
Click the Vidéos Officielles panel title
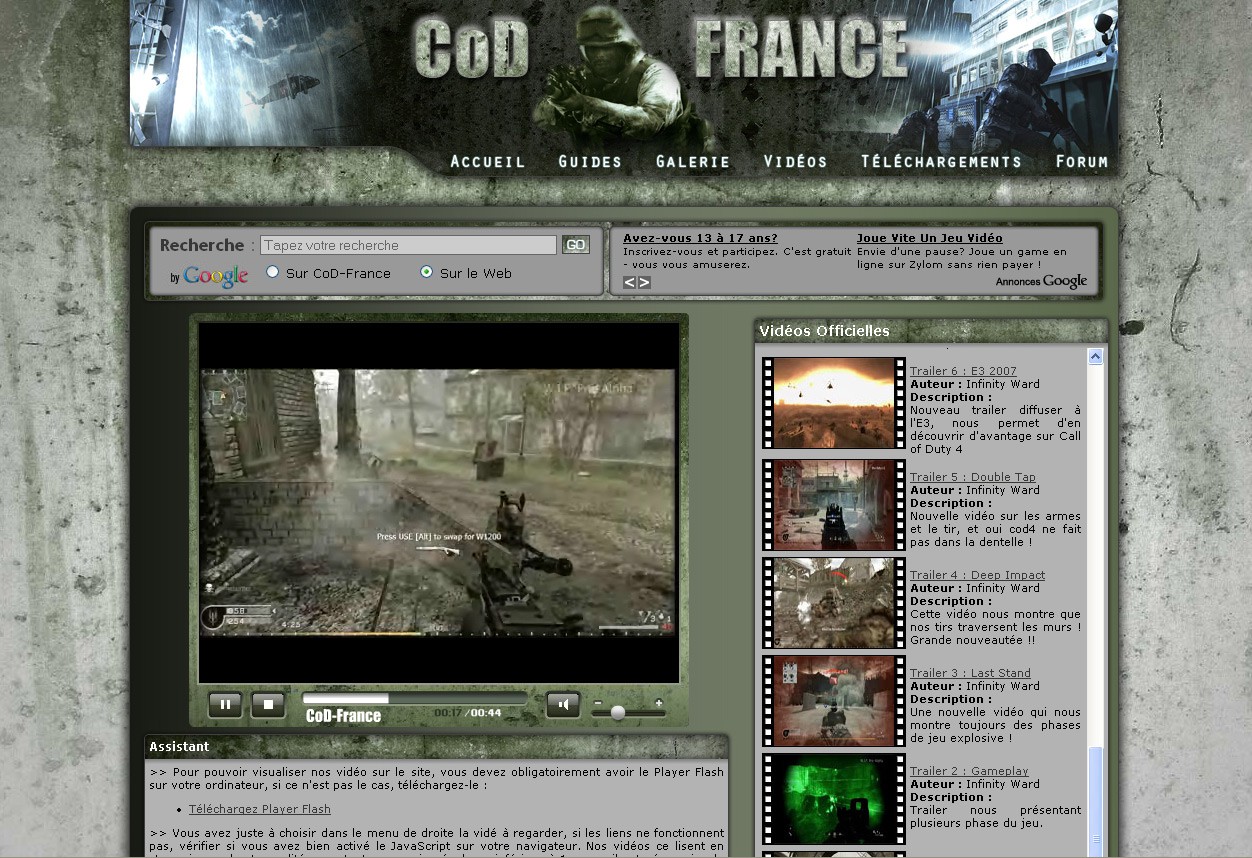pos(824,331)
